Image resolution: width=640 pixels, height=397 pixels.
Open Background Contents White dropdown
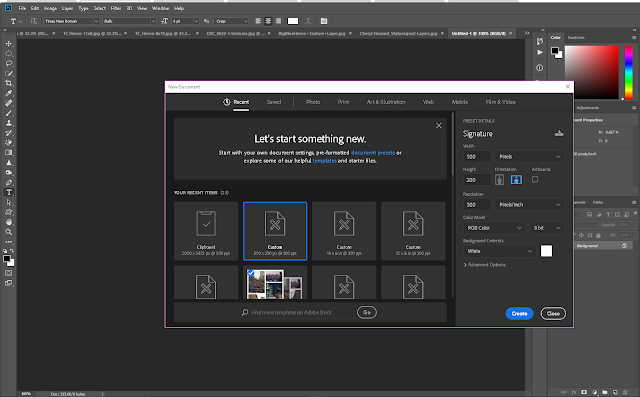pos(499,251)
